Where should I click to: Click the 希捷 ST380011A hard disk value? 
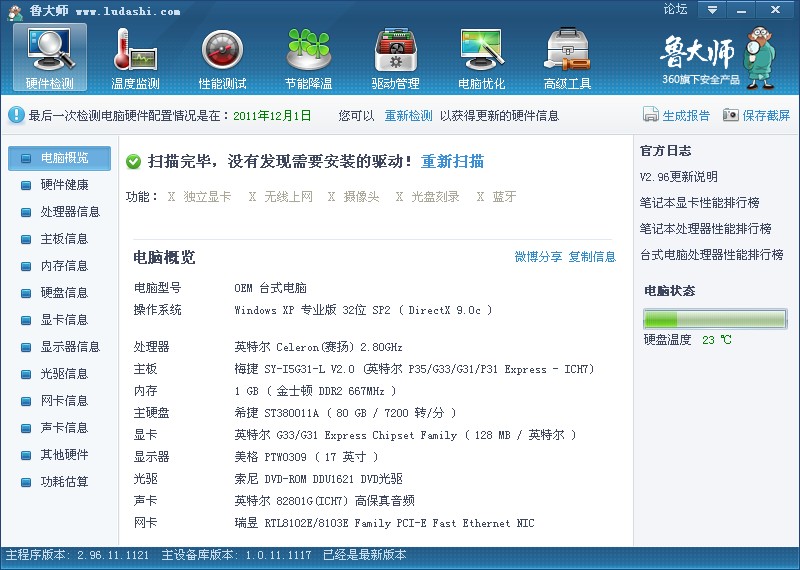(x=345, y=413)
